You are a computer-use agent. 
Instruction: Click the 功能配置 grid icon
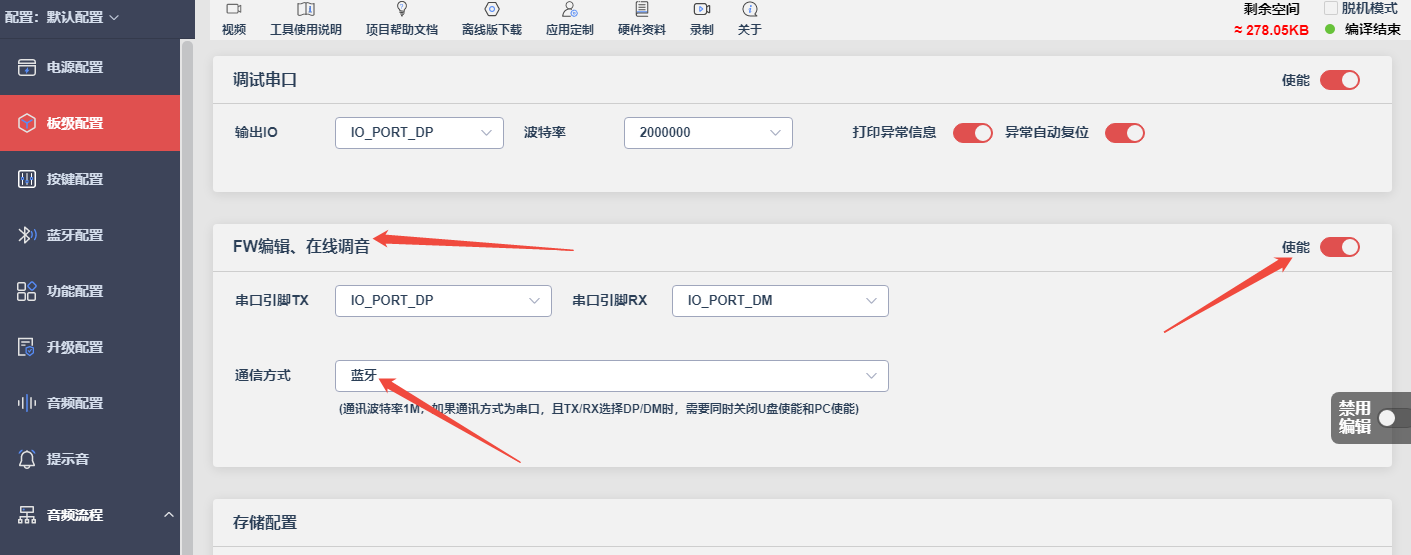pos(27,291)
